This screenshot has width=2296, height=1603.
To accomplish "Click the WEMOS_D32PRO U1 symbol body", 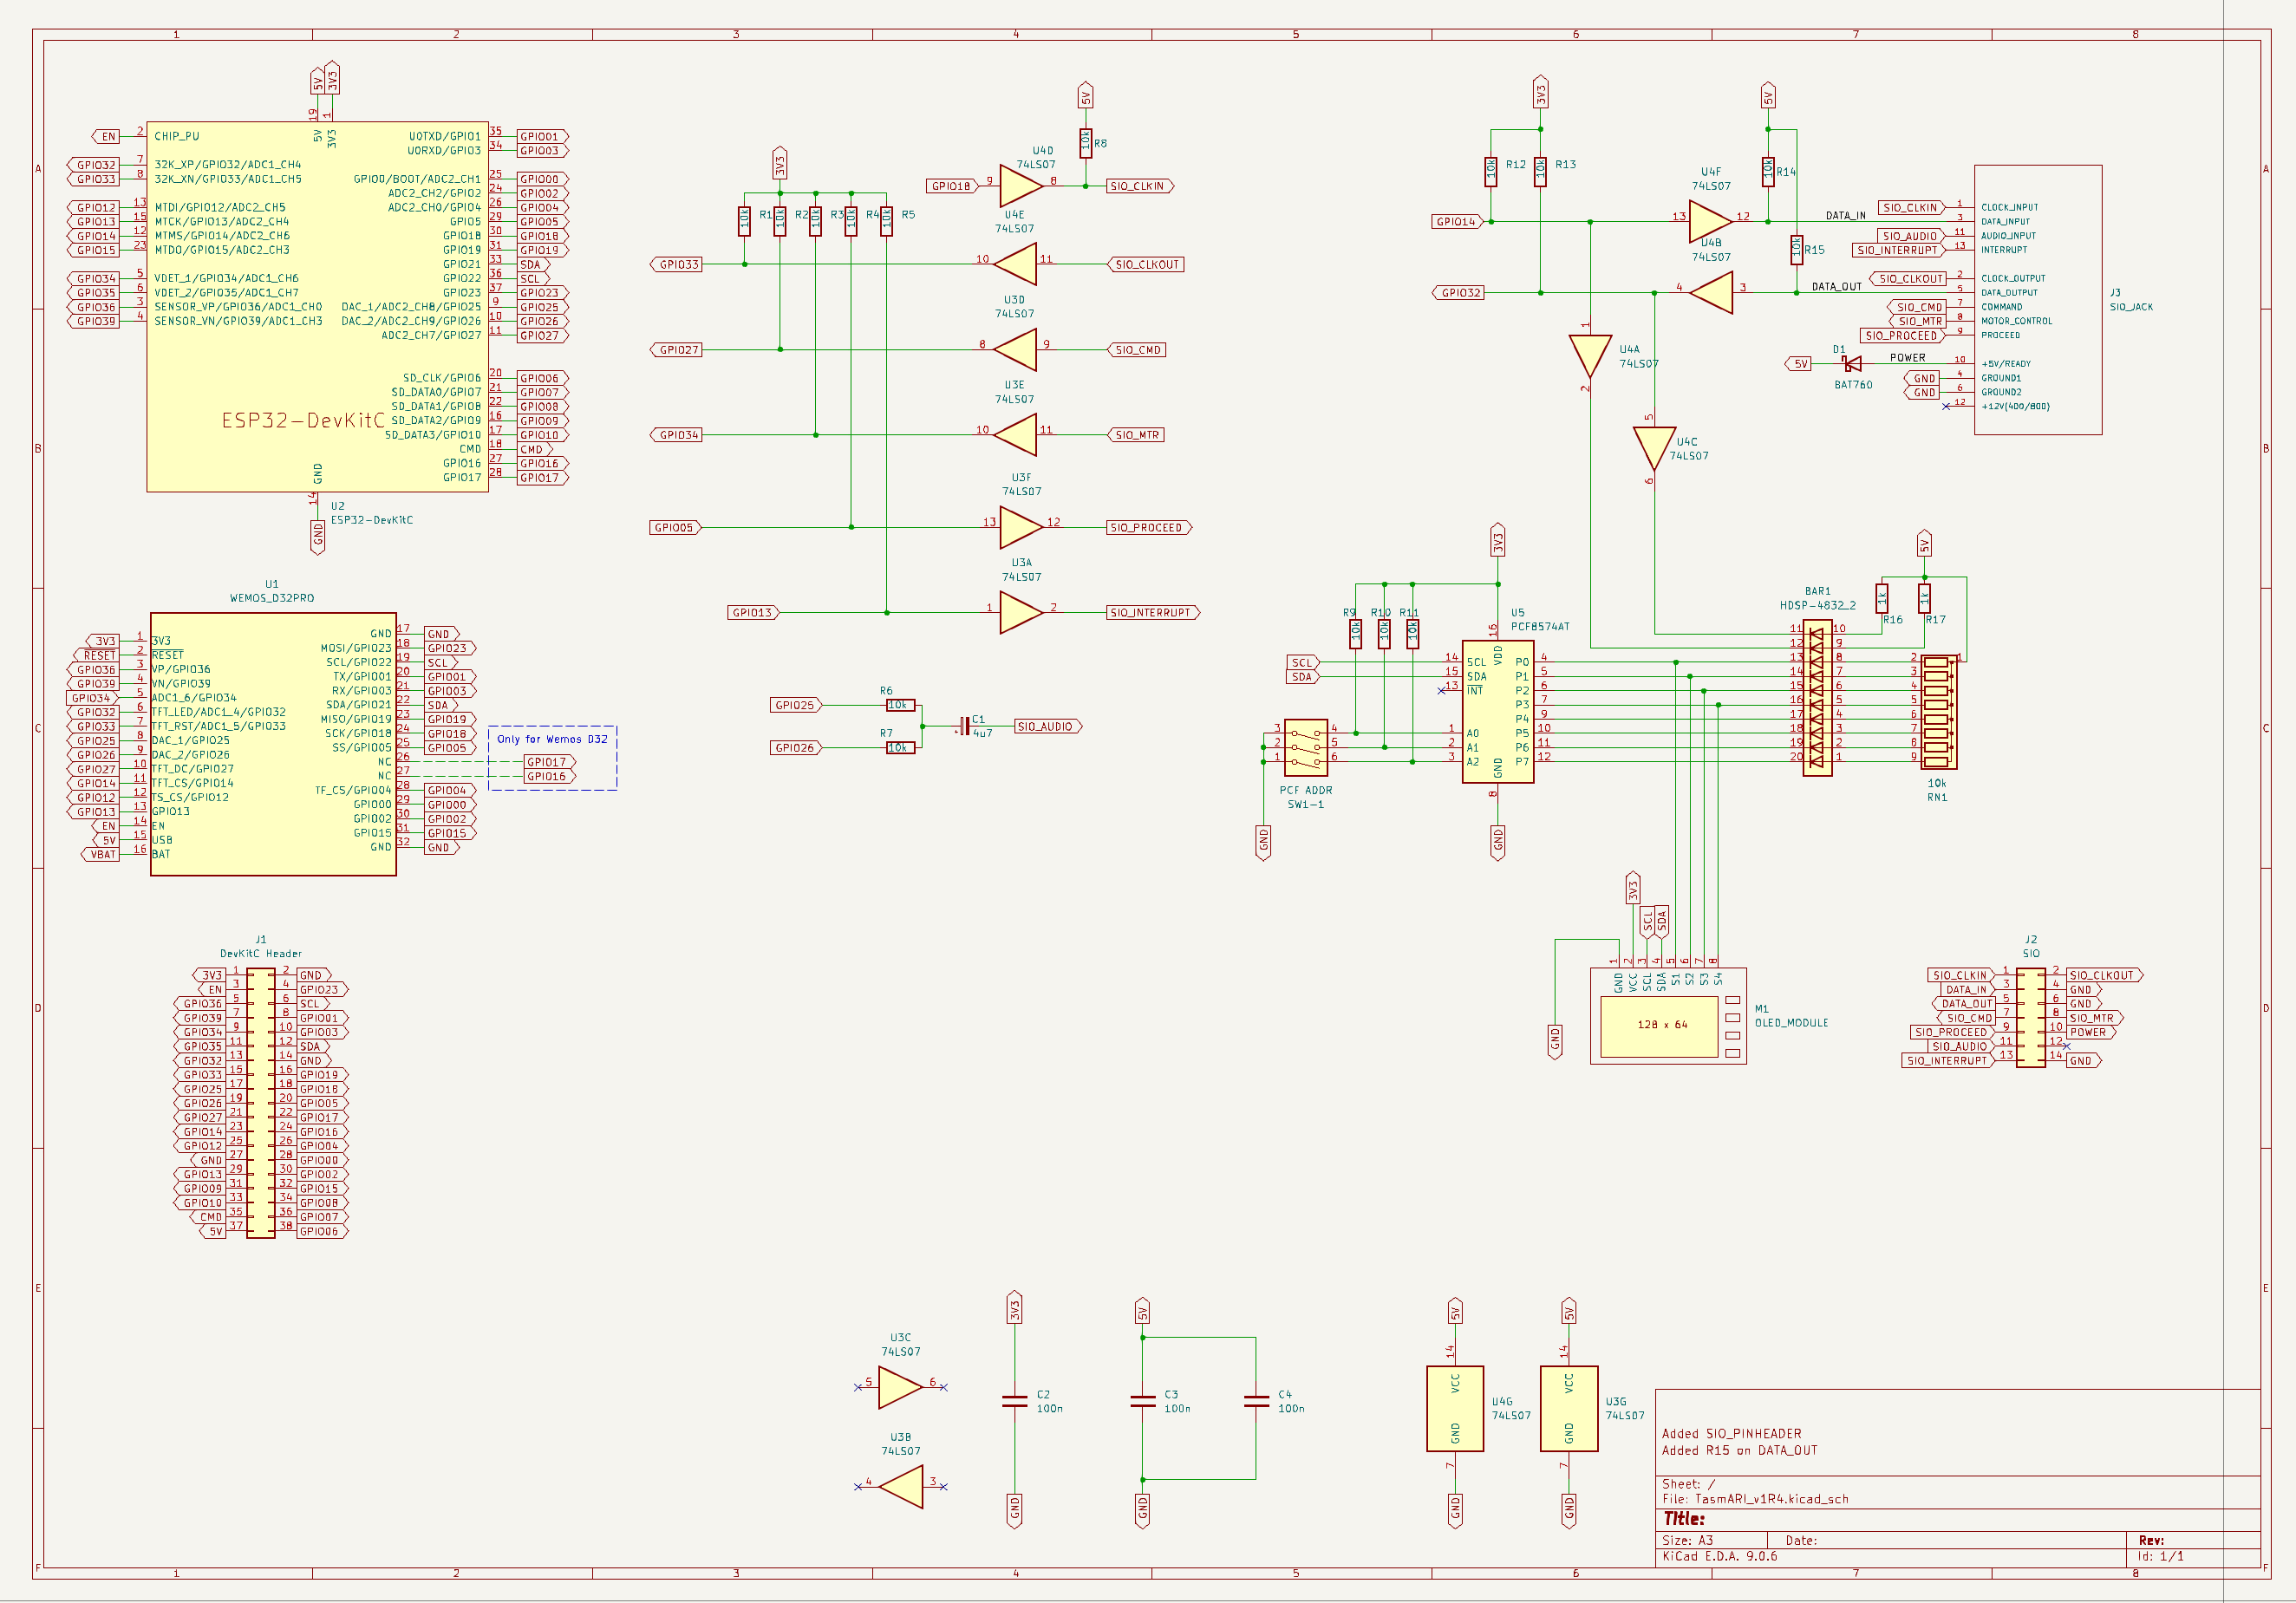I will pyautogui.click(x=272, y=744).
